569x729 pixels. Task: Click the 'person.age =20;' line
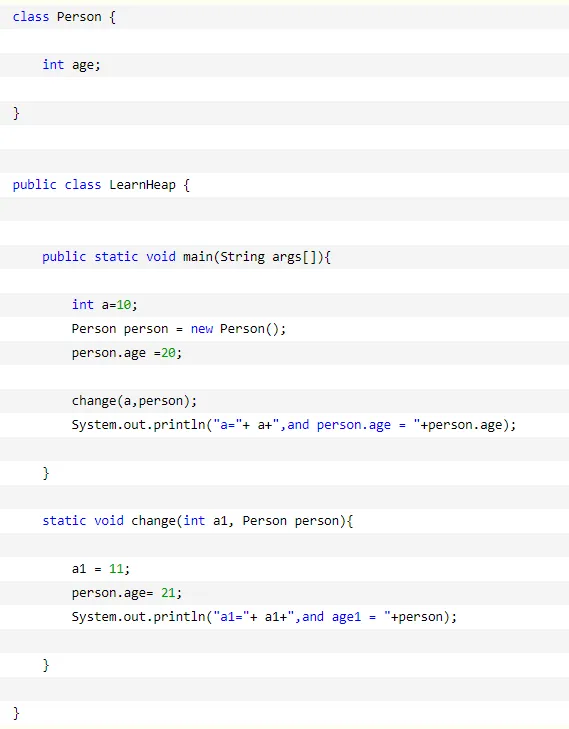pos(126,353)
